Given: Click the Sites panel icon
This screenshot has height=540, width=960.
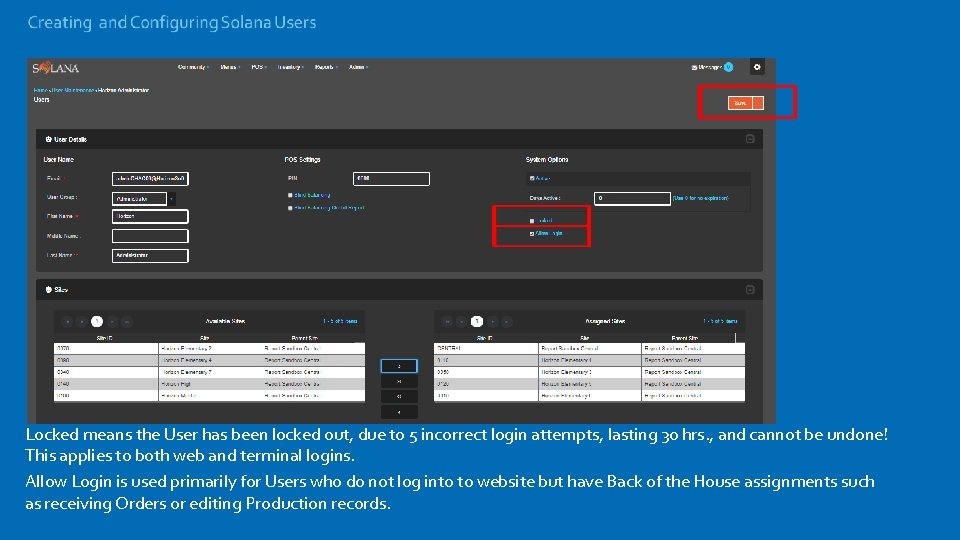Looking at the screenshot, I should 48,290.
